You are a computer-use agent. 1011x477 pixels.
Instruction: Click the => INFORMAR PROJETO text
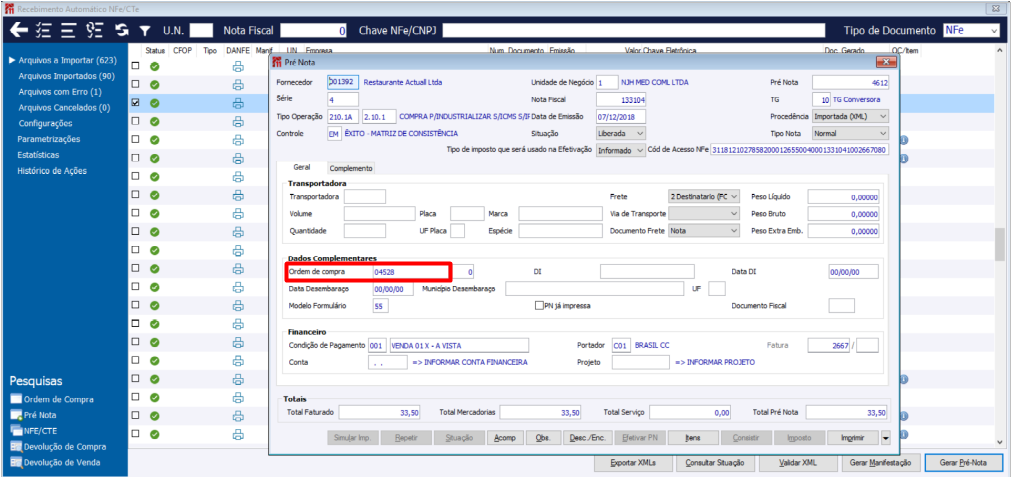(715, 362)
